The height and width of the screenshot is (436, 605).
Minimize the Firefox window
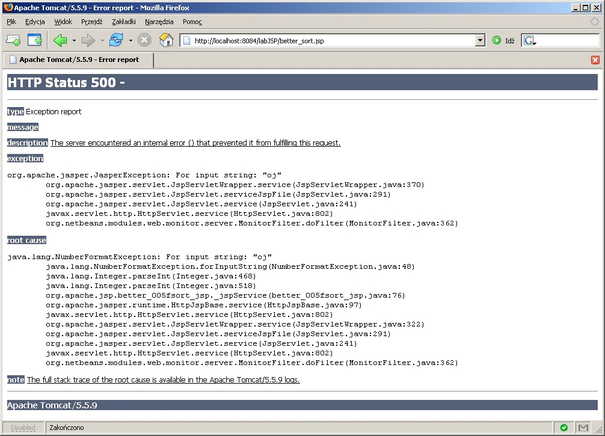coord(575,8)
